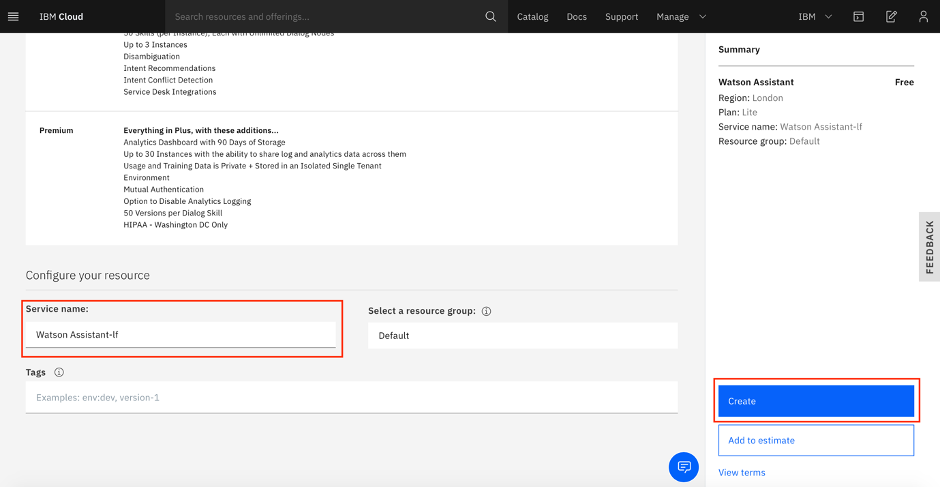The height and width of the screenshot is (487, 941).
Task: Click Add to estimate button
Action: (816, 440)
